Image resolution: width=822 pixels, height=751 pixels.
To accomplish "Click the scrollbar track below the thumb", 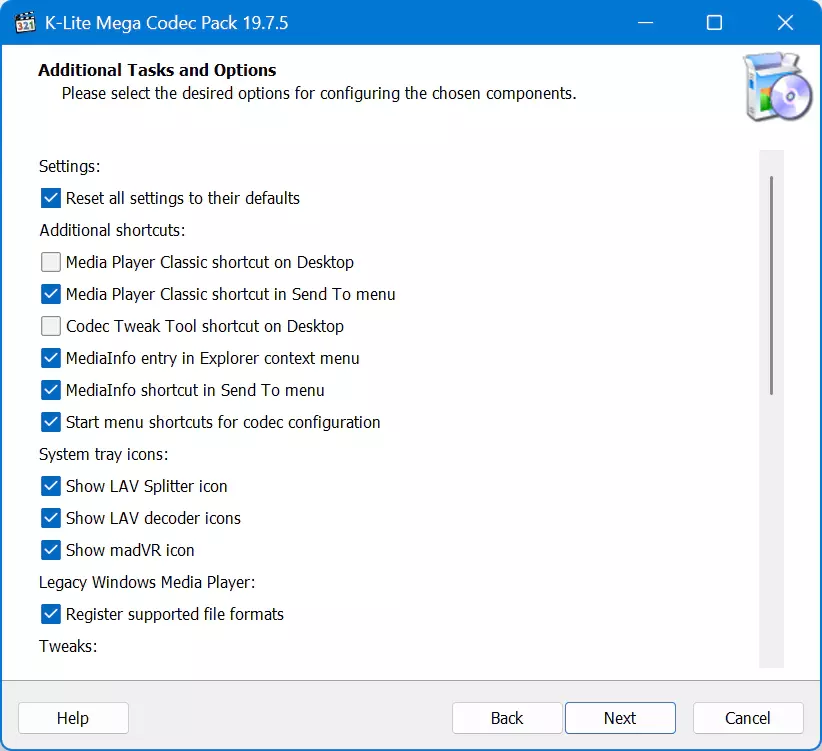I will click(x=771, y=529).
